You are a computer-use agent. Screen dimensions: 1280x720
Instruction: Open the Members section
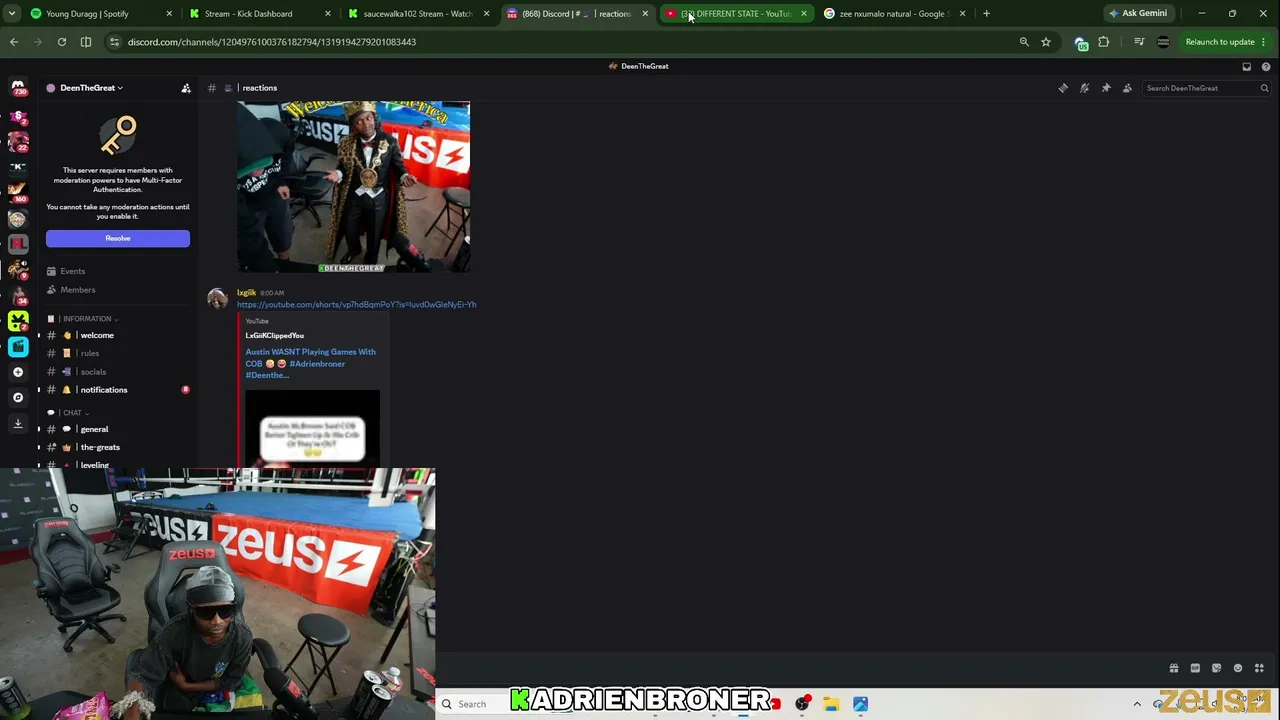tap(118, 290)
